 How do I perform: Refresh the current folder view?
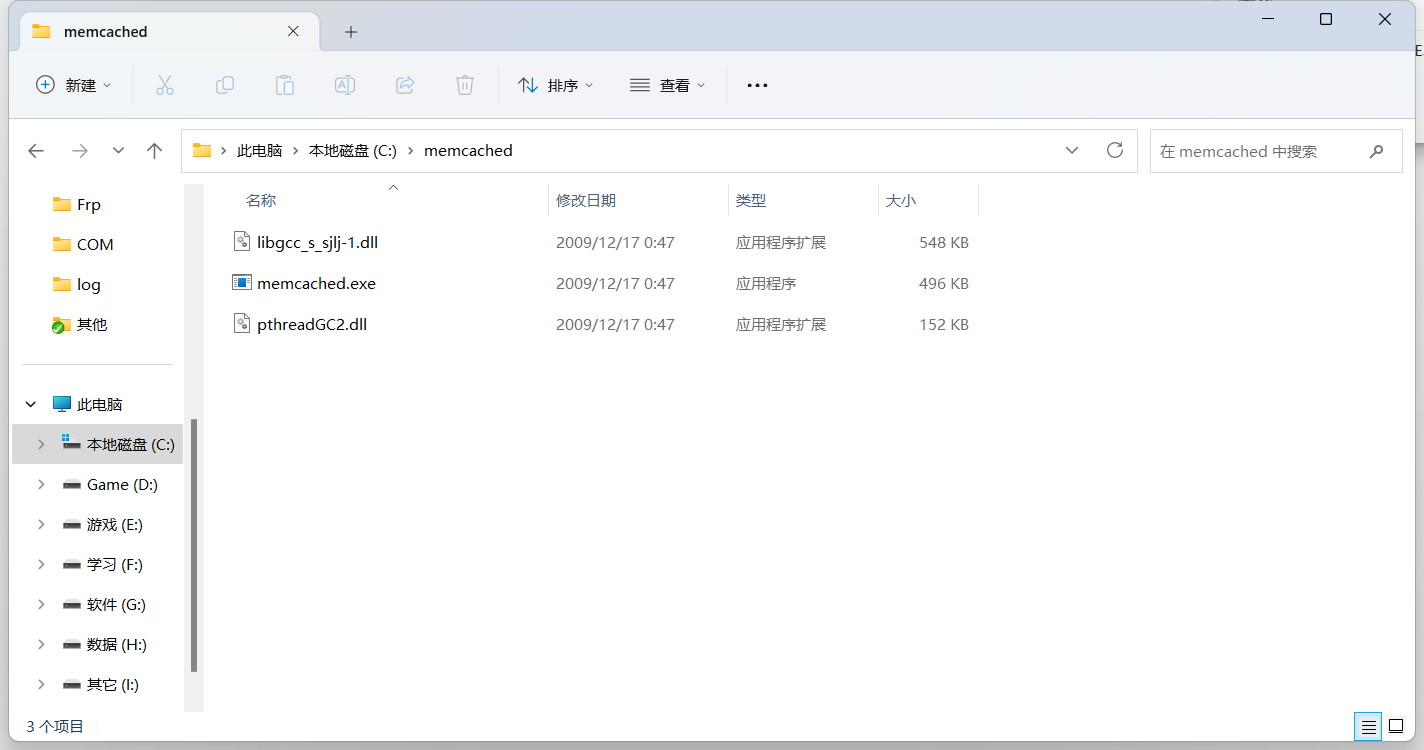pos(1115,151)
